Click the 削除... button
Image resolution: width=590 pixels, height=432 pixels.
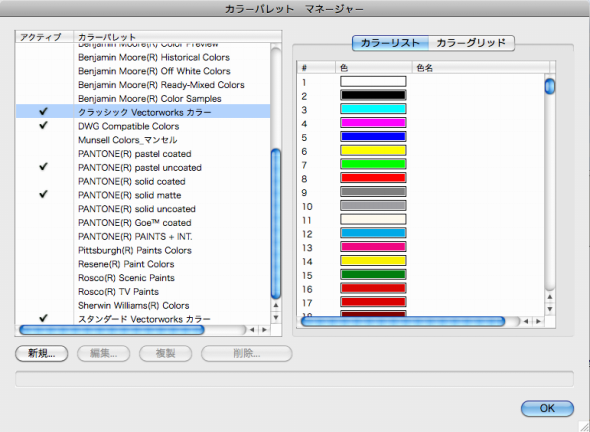(x=246, y=354)
